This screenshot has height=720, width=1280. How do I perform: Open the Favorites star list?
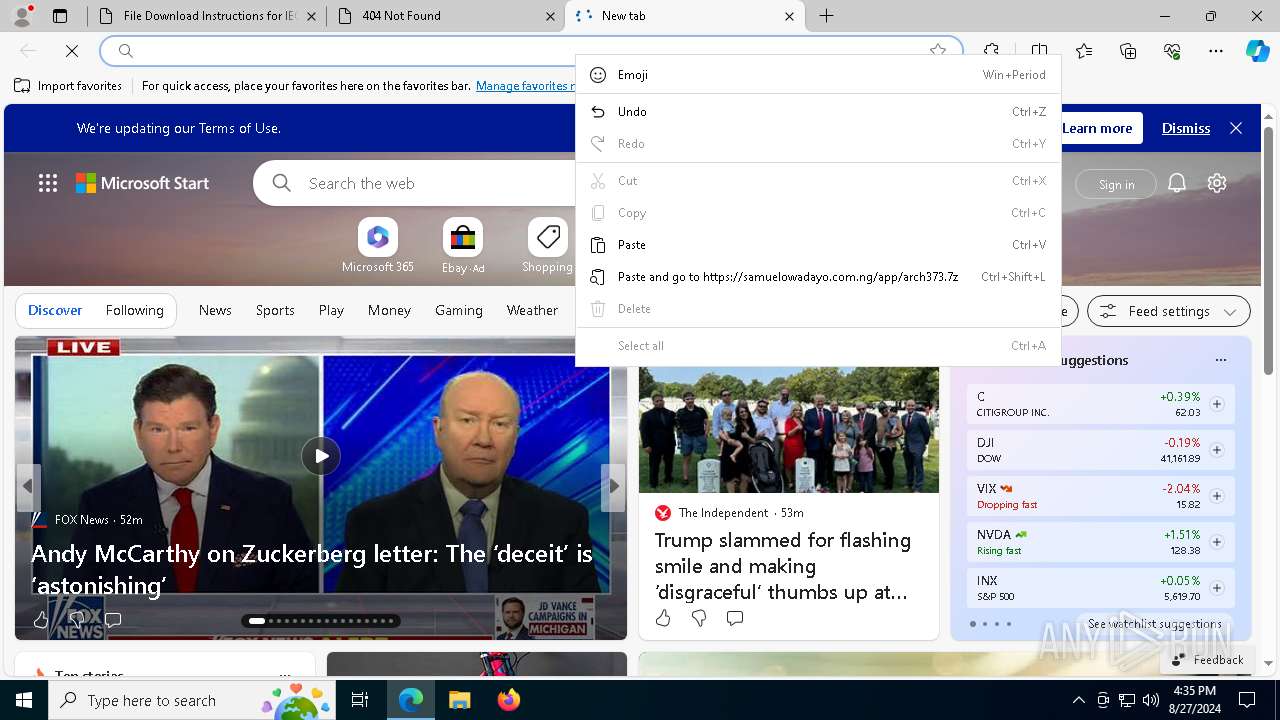(1084, 51)
